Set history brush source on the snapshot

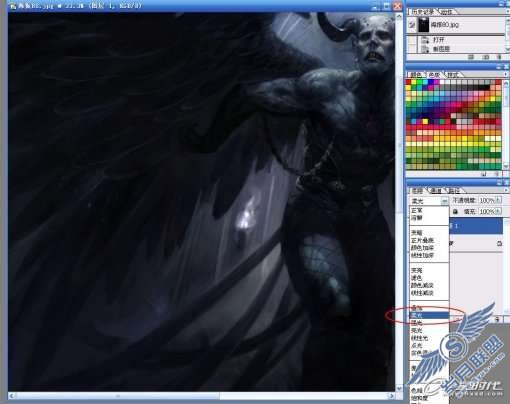(x=412, y=25)
